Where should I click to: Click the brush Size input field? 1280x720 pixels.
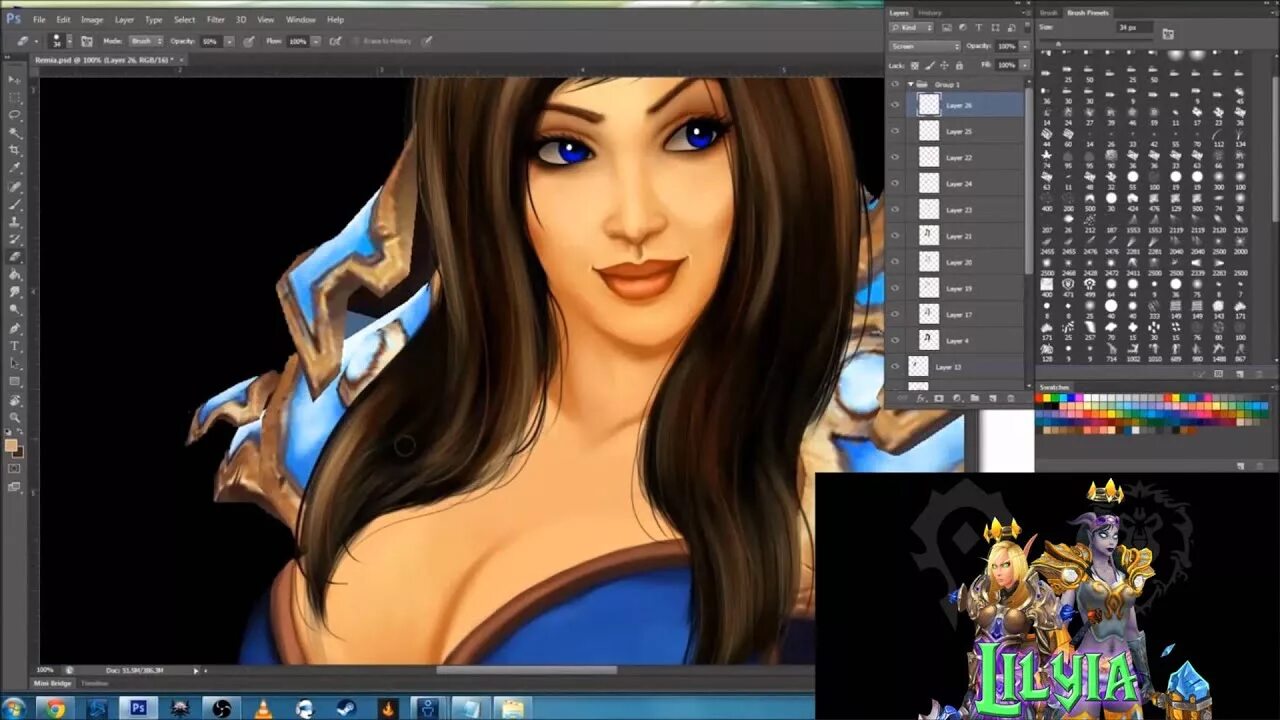(x=1135, y=28)
